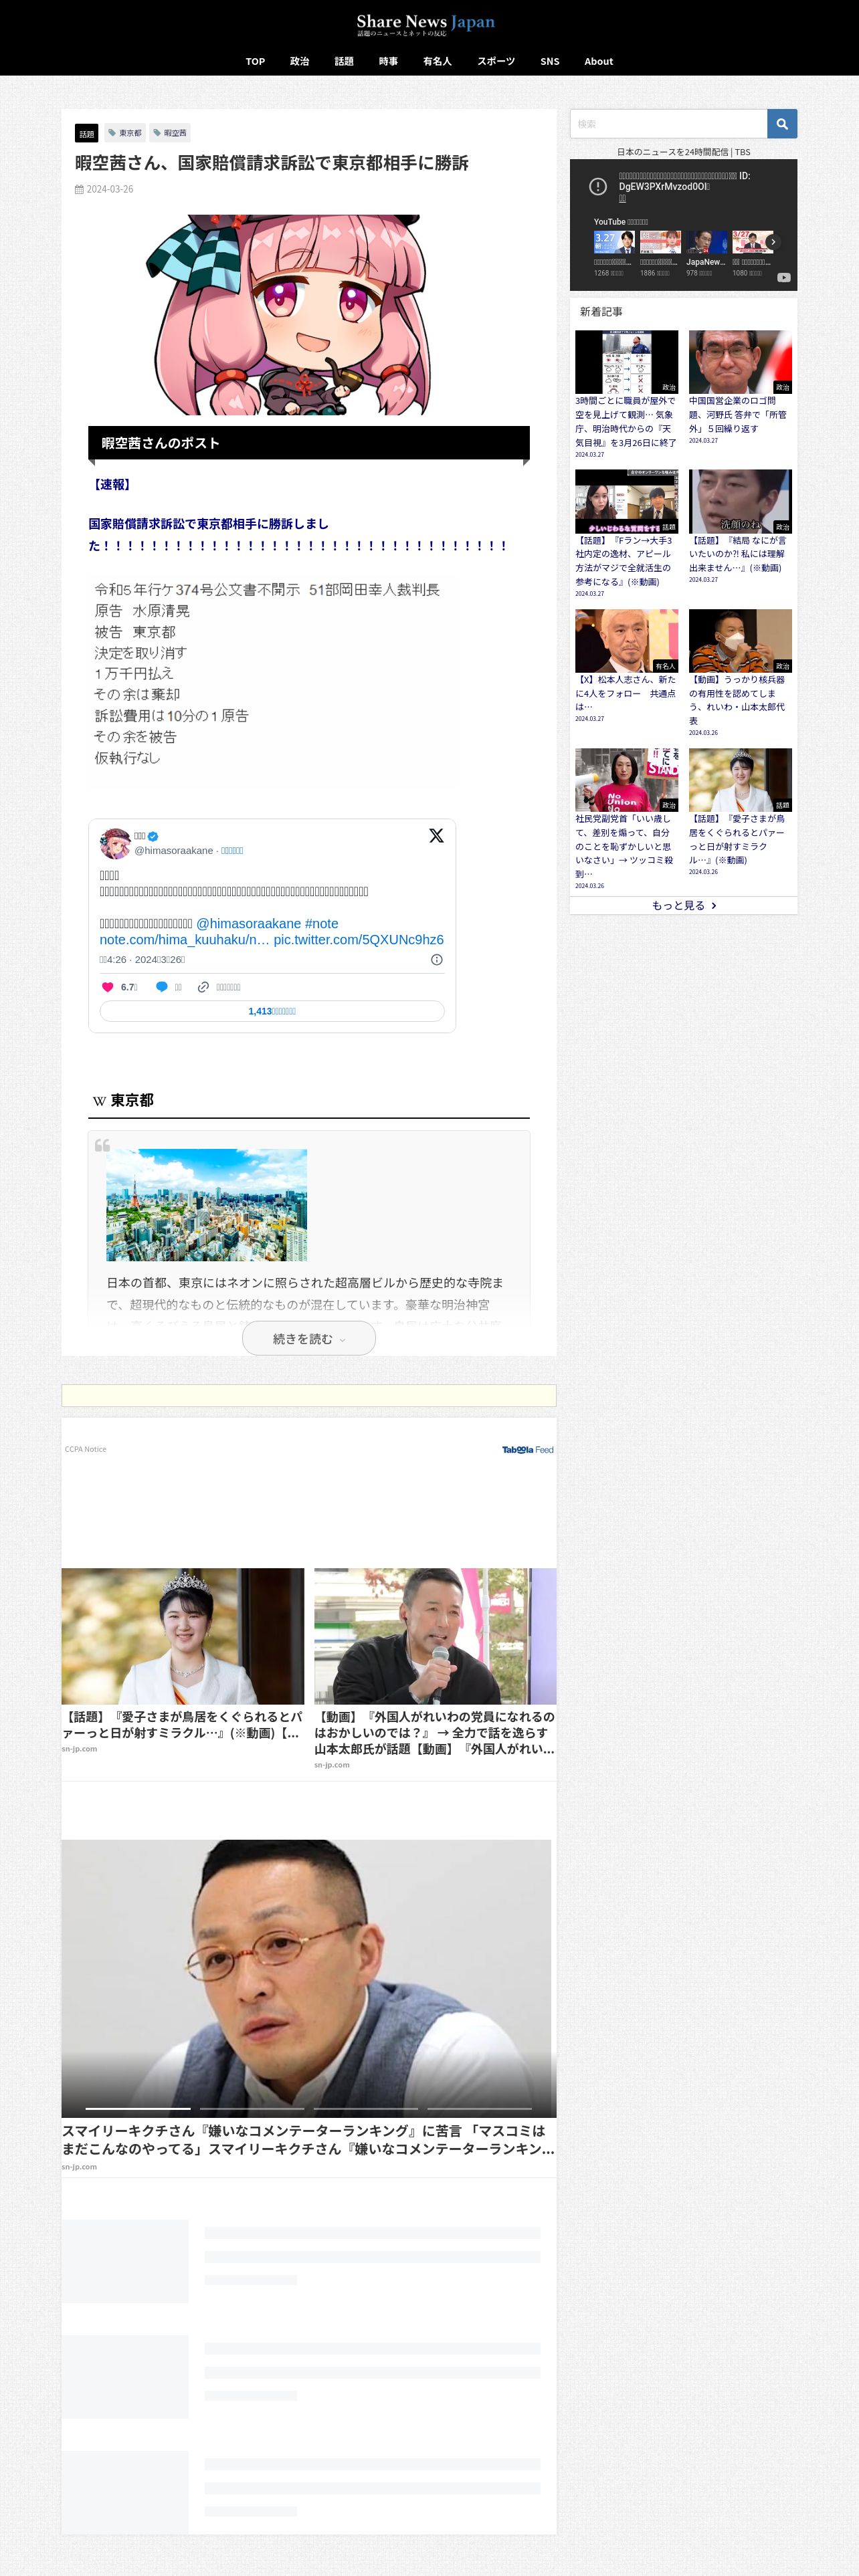Like the embedded post via heart icon
Image resolution: width=859 pixels, height=2576 pixels.
(x=108, y=987)
